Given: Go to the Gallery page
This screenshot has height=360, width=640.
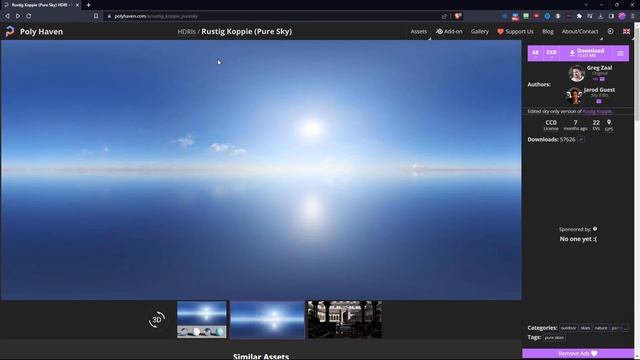Looking at the screenshot, I should (x=480, y=31).
